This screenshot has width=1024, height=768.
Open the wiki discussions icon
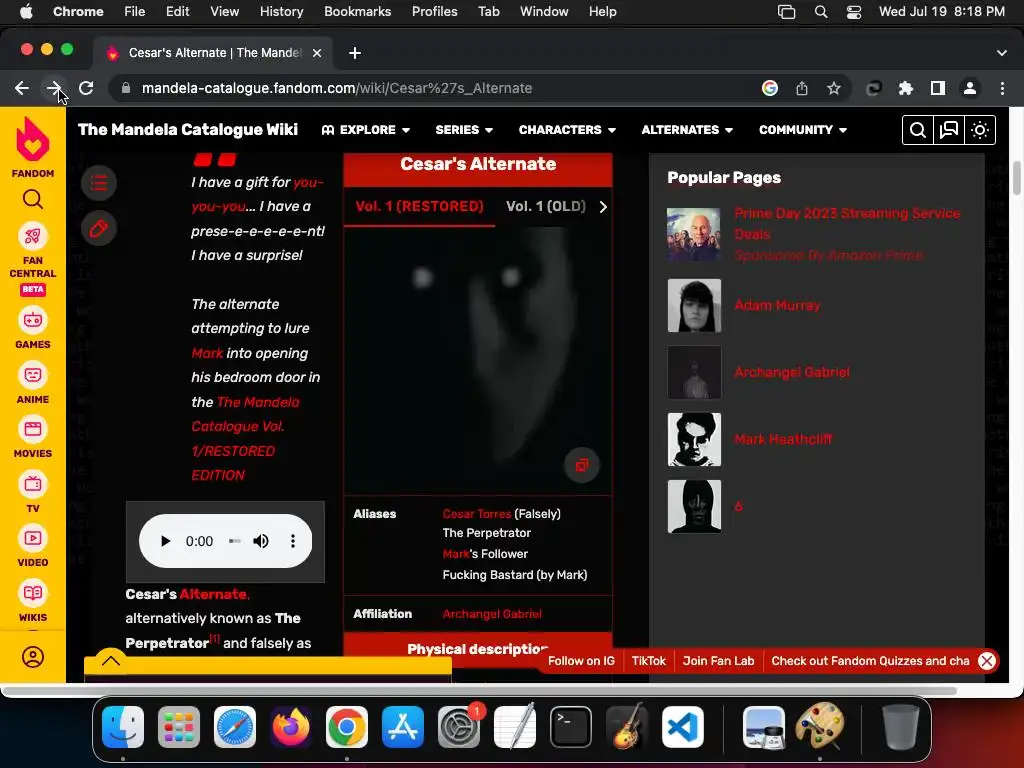(948, 130)
